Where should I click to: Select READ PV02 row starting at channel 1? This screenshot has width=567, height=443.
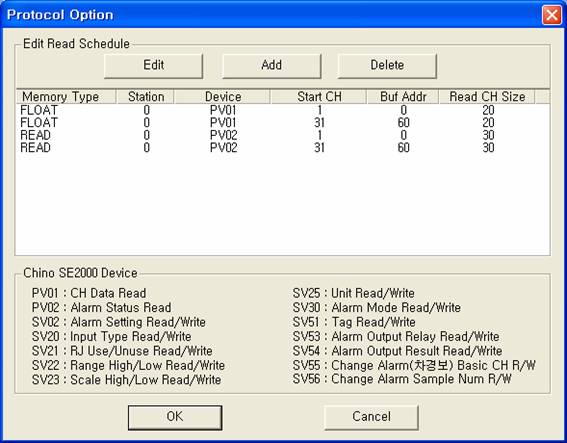[x=283, y=135]
